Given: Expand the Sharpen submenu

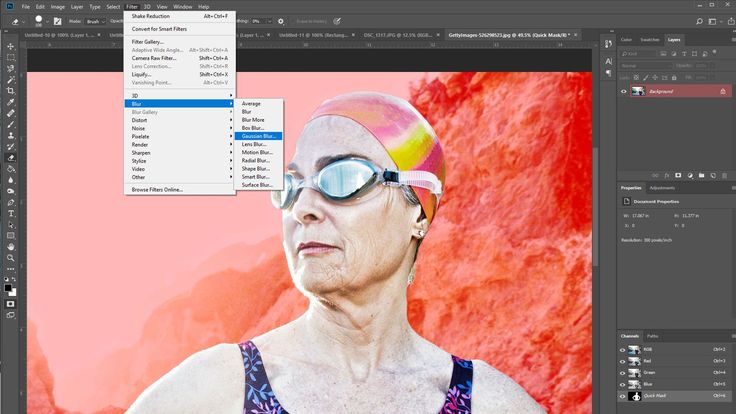Looking at the screenshot, I should coord(179,153).
